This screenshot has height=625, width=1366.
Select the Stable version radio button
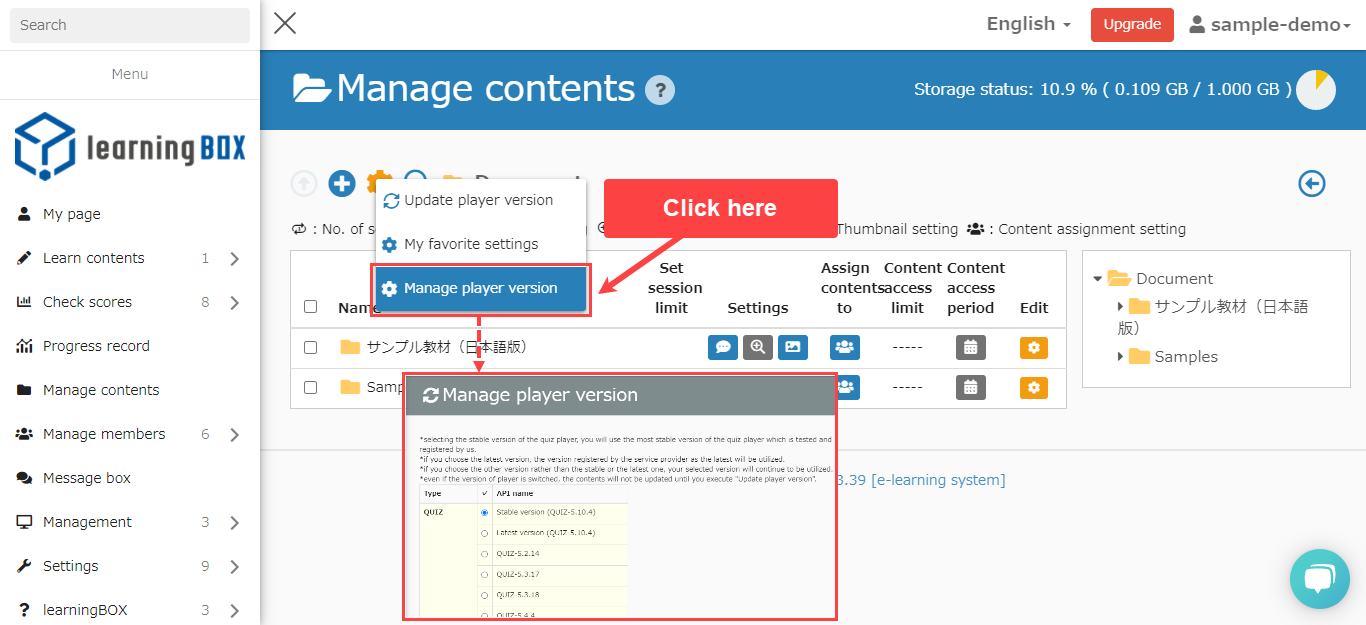tap(485, 513)
